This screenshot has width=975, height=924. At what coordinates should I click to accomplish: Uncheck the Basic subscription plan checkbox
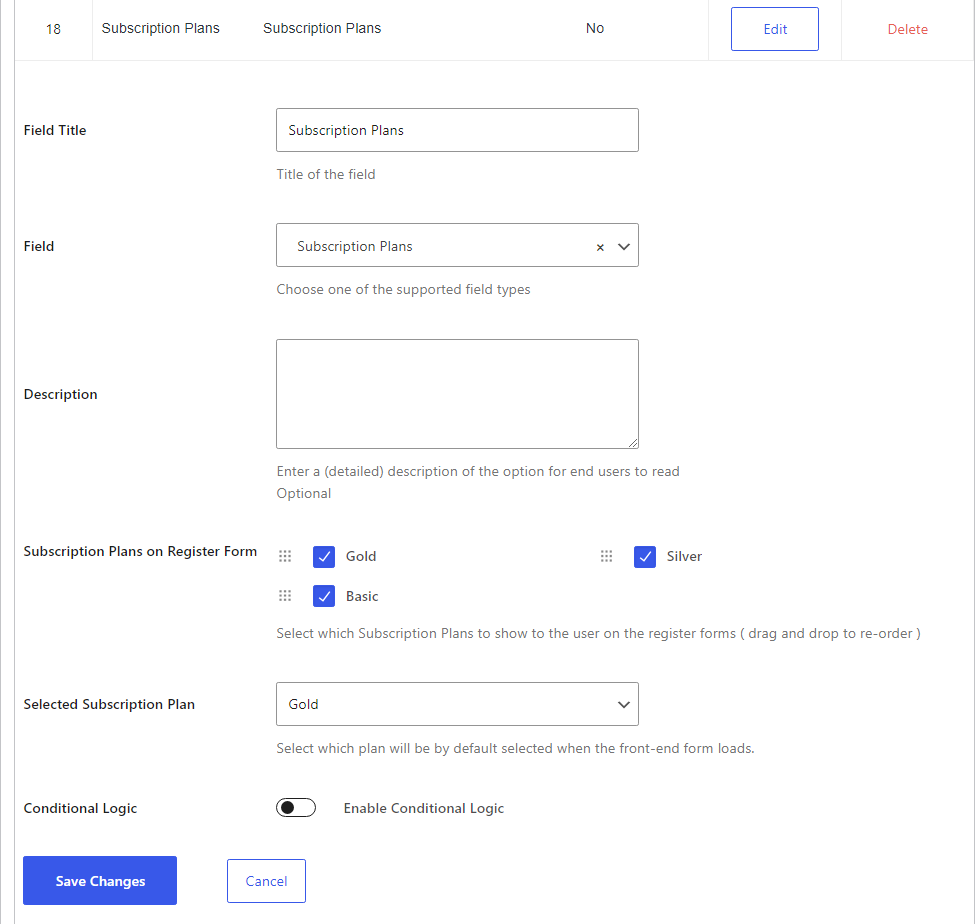pos(324,596)
